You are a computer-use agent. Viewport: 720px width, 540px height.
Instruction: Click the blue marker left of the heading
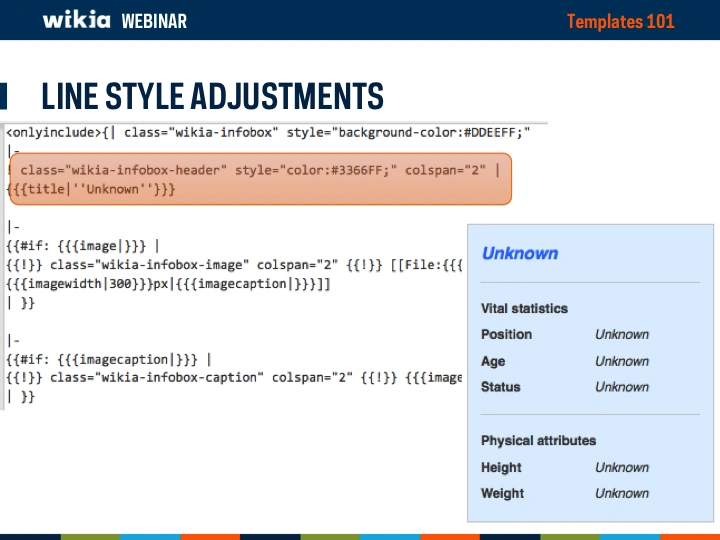tap(4, 96)
